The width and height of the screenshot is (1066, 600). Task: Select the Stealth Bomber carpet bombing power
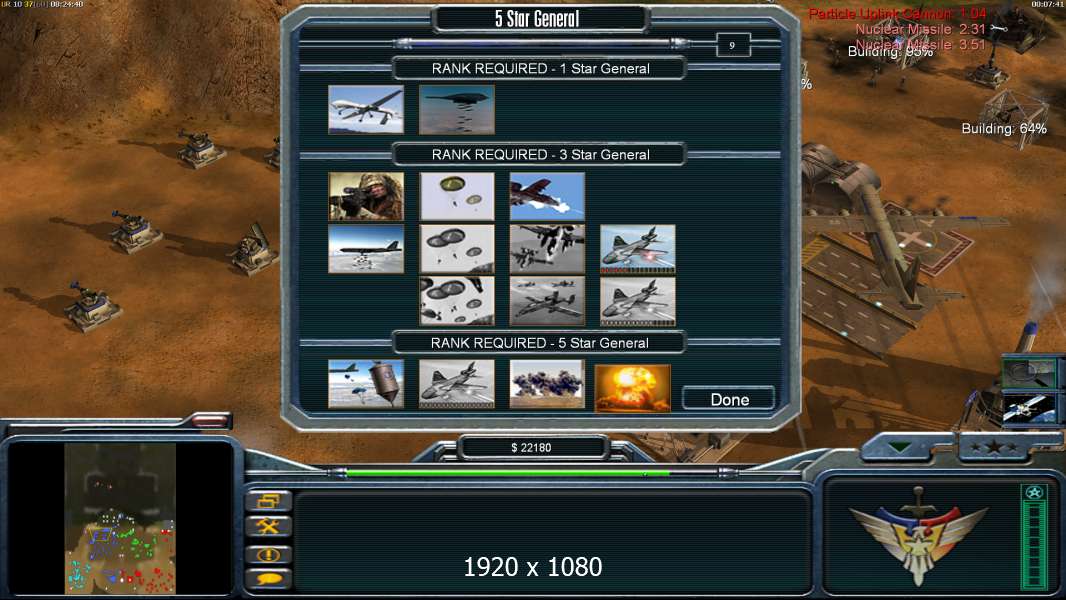coord(457,109)
